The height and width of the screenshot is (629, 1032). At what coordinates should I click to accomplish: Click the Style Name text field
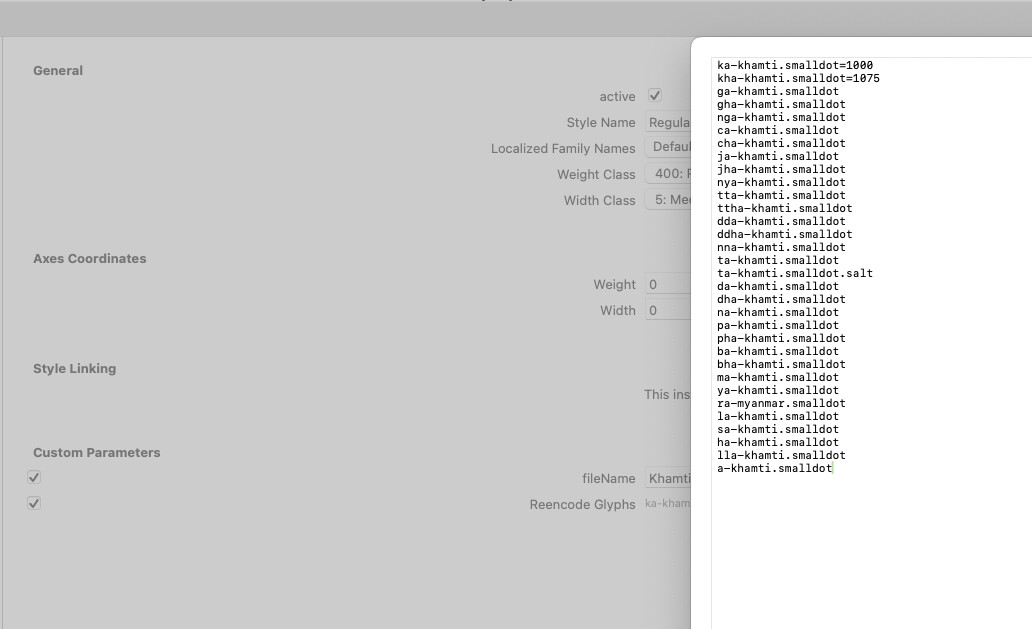[668, 122]
